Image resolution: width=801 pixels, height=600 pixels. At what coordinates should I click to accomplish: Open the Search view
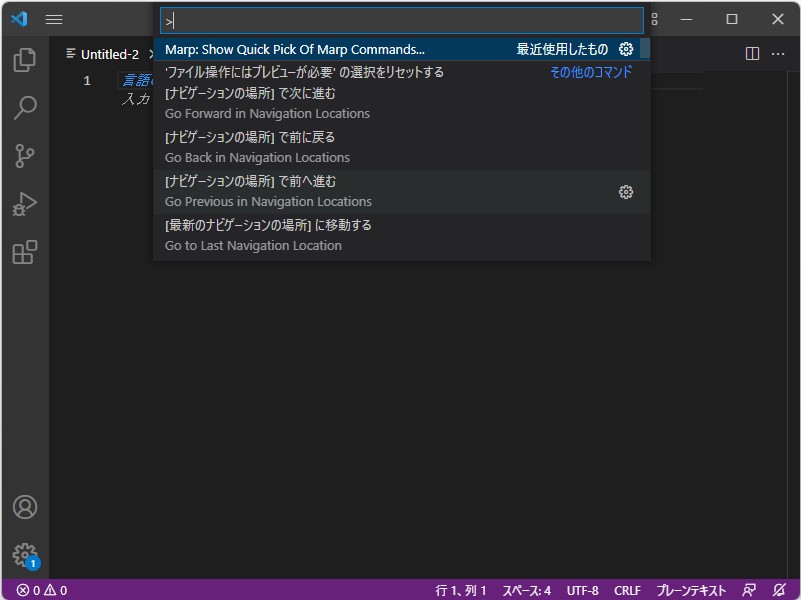(26, 105)
